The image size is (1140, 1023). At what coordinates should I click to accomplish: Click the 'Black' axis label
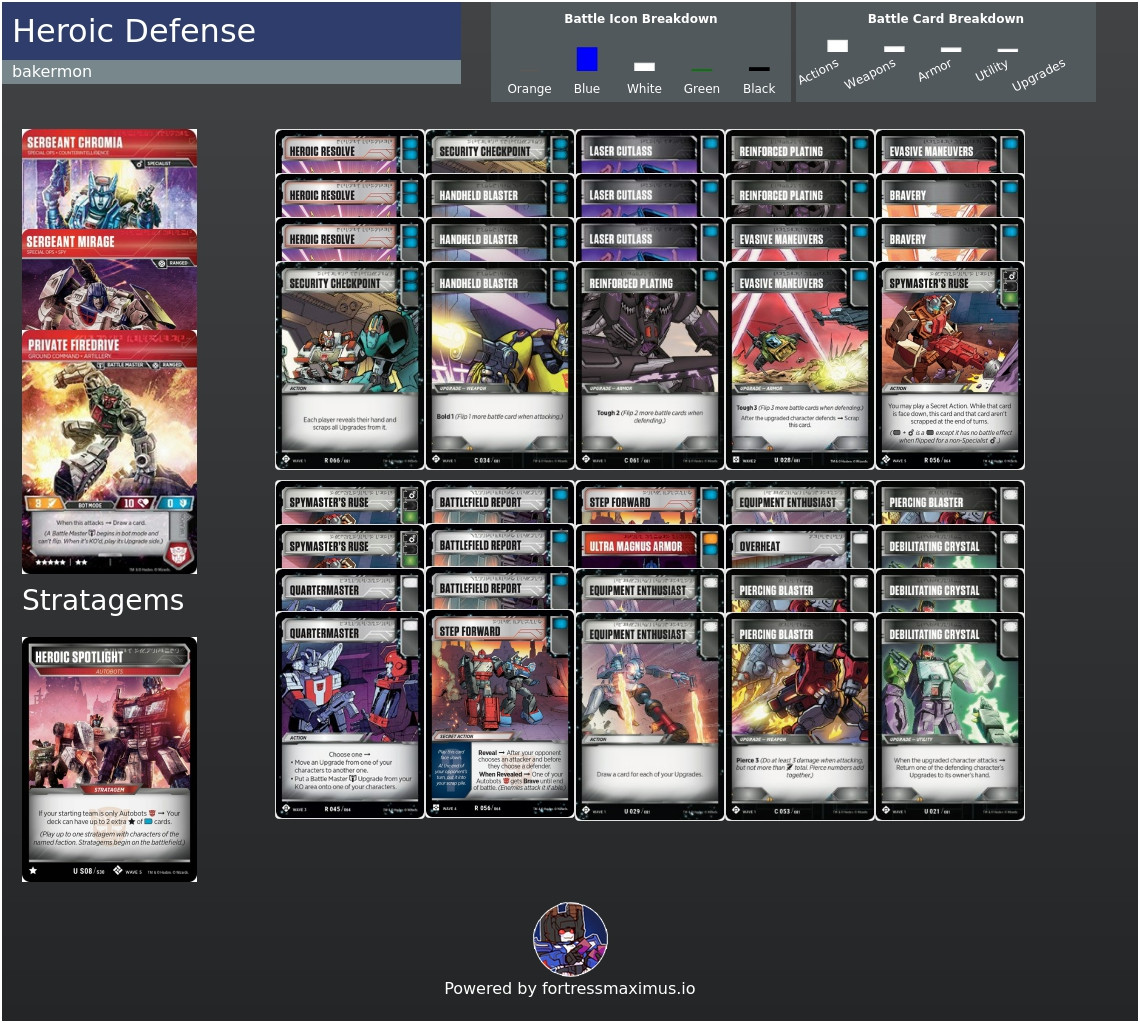pyautogui.click(x=759, y=89)
